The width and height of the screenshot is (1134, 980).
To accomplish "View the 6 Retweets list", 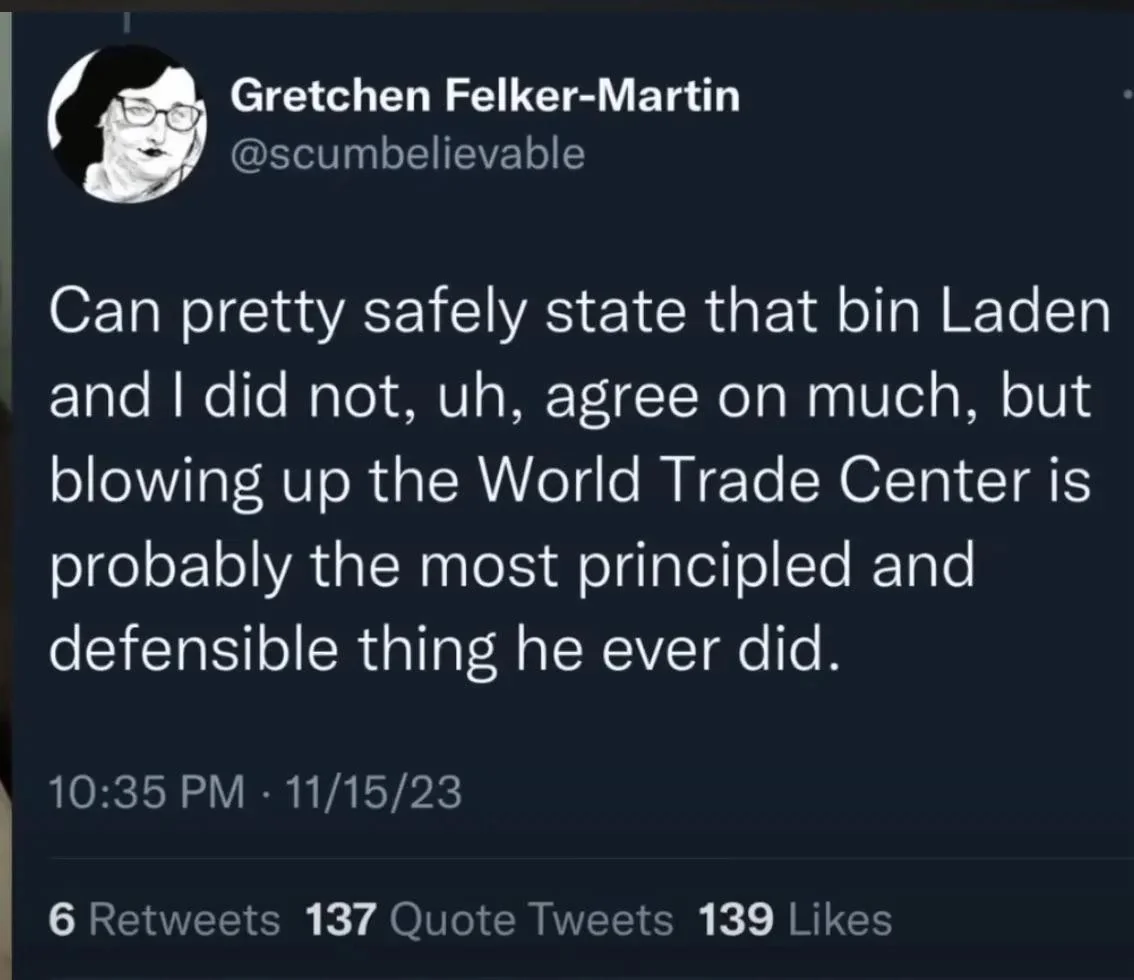I will click(164, 921).
